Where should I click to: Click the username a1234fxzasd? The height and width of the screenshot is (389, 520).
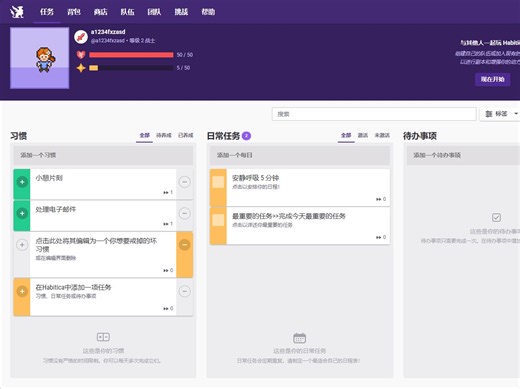point(108,32)
